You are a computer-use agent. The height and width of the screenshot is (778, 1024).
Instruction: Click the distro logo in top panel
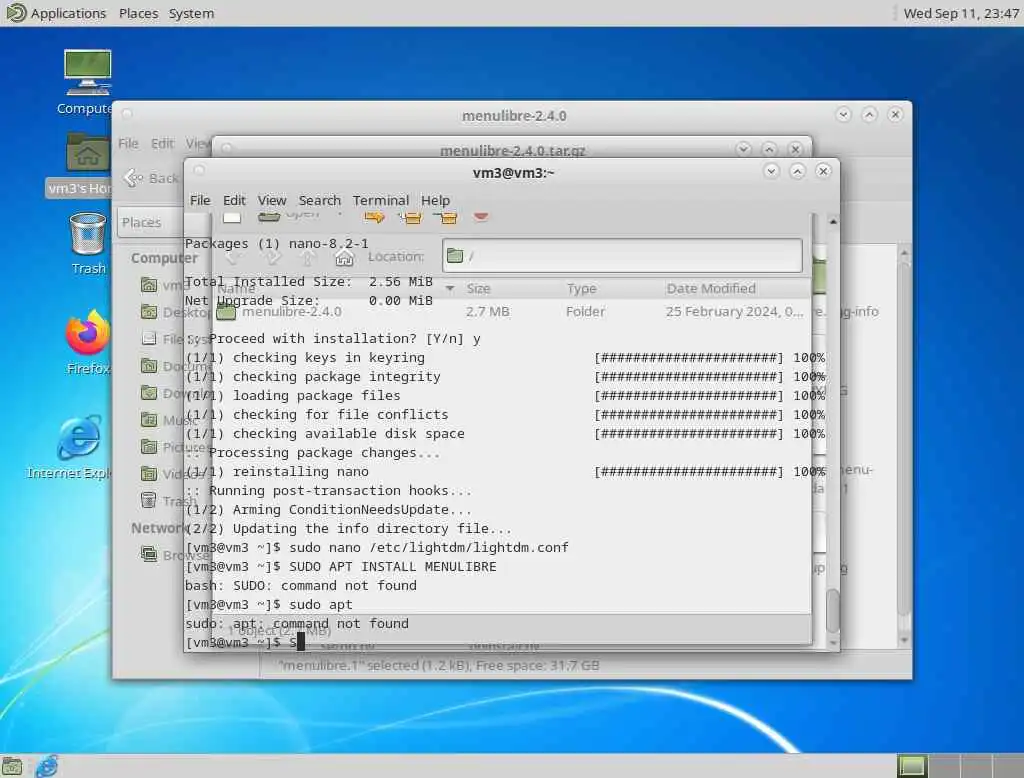[x=14, y=12]
